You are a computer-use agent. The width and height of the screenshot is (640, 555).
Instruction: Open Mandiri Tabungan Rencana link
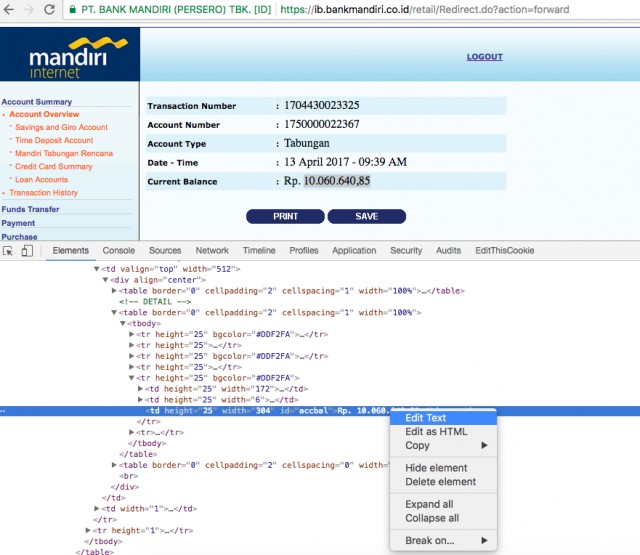(64, 153)
